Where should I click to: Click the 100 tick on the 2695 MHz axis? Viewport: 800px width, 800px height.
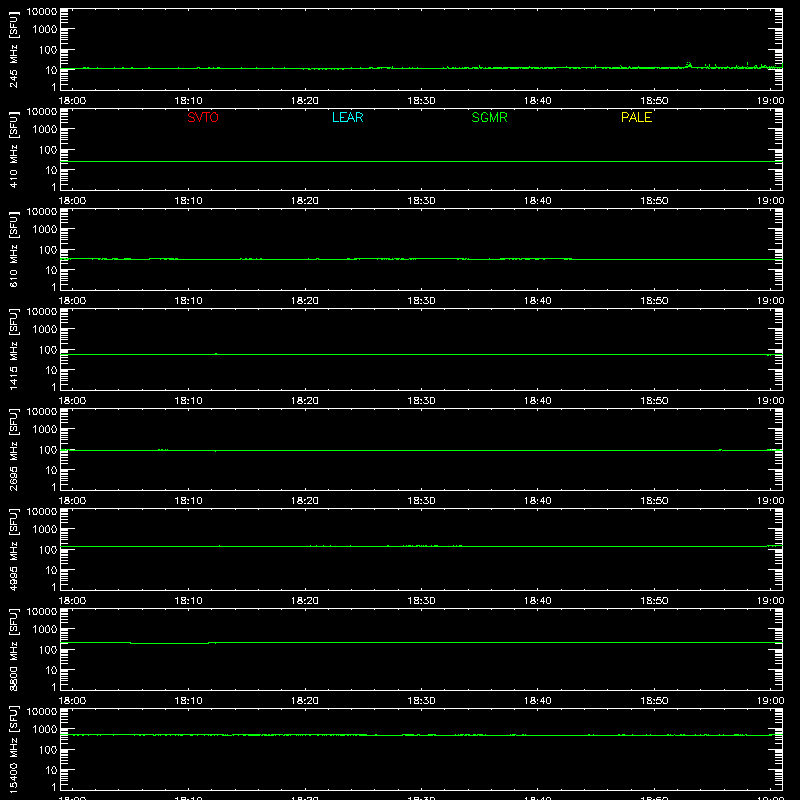(48, 450)
